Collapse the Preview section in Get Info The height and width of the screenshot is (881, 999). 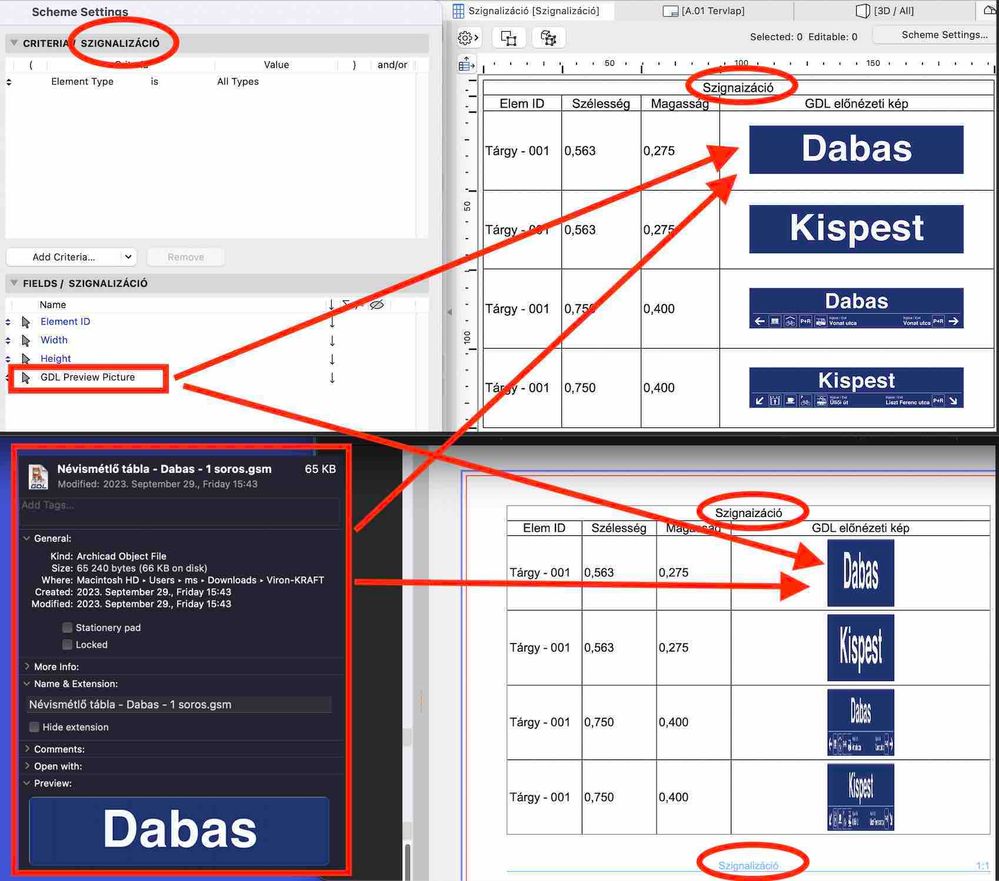27,783
